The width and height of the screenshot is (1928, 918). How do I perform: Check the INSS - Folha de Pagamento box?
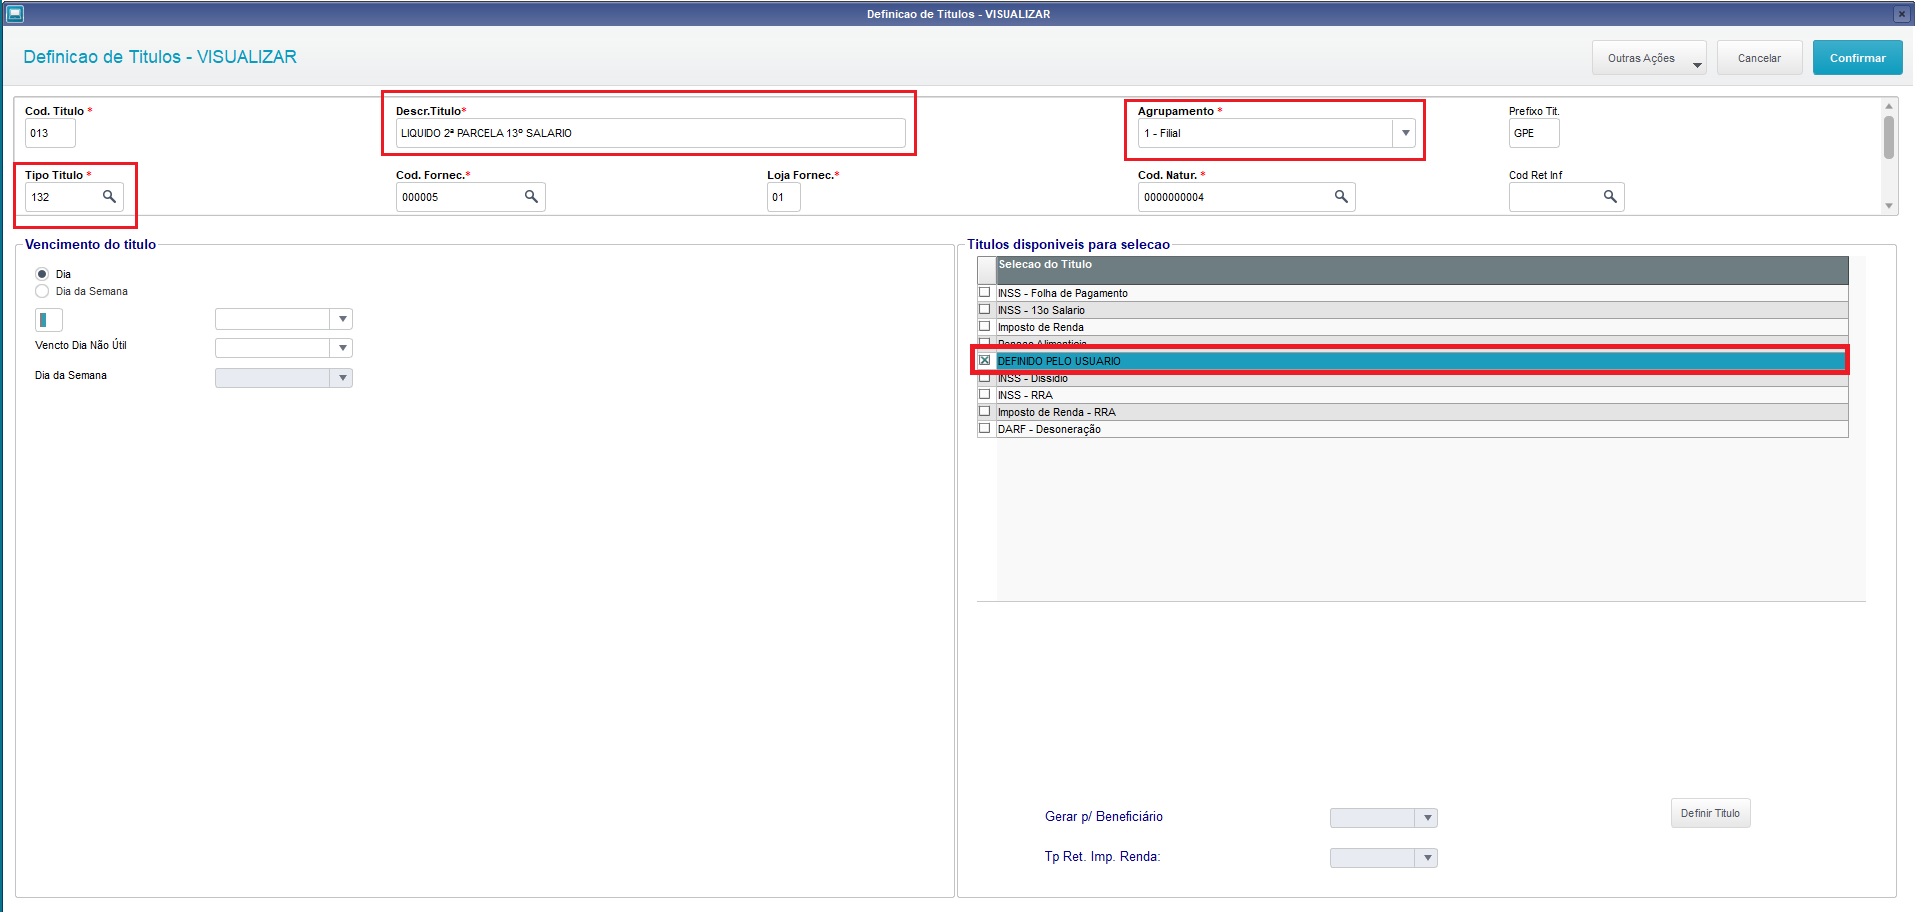985,292
